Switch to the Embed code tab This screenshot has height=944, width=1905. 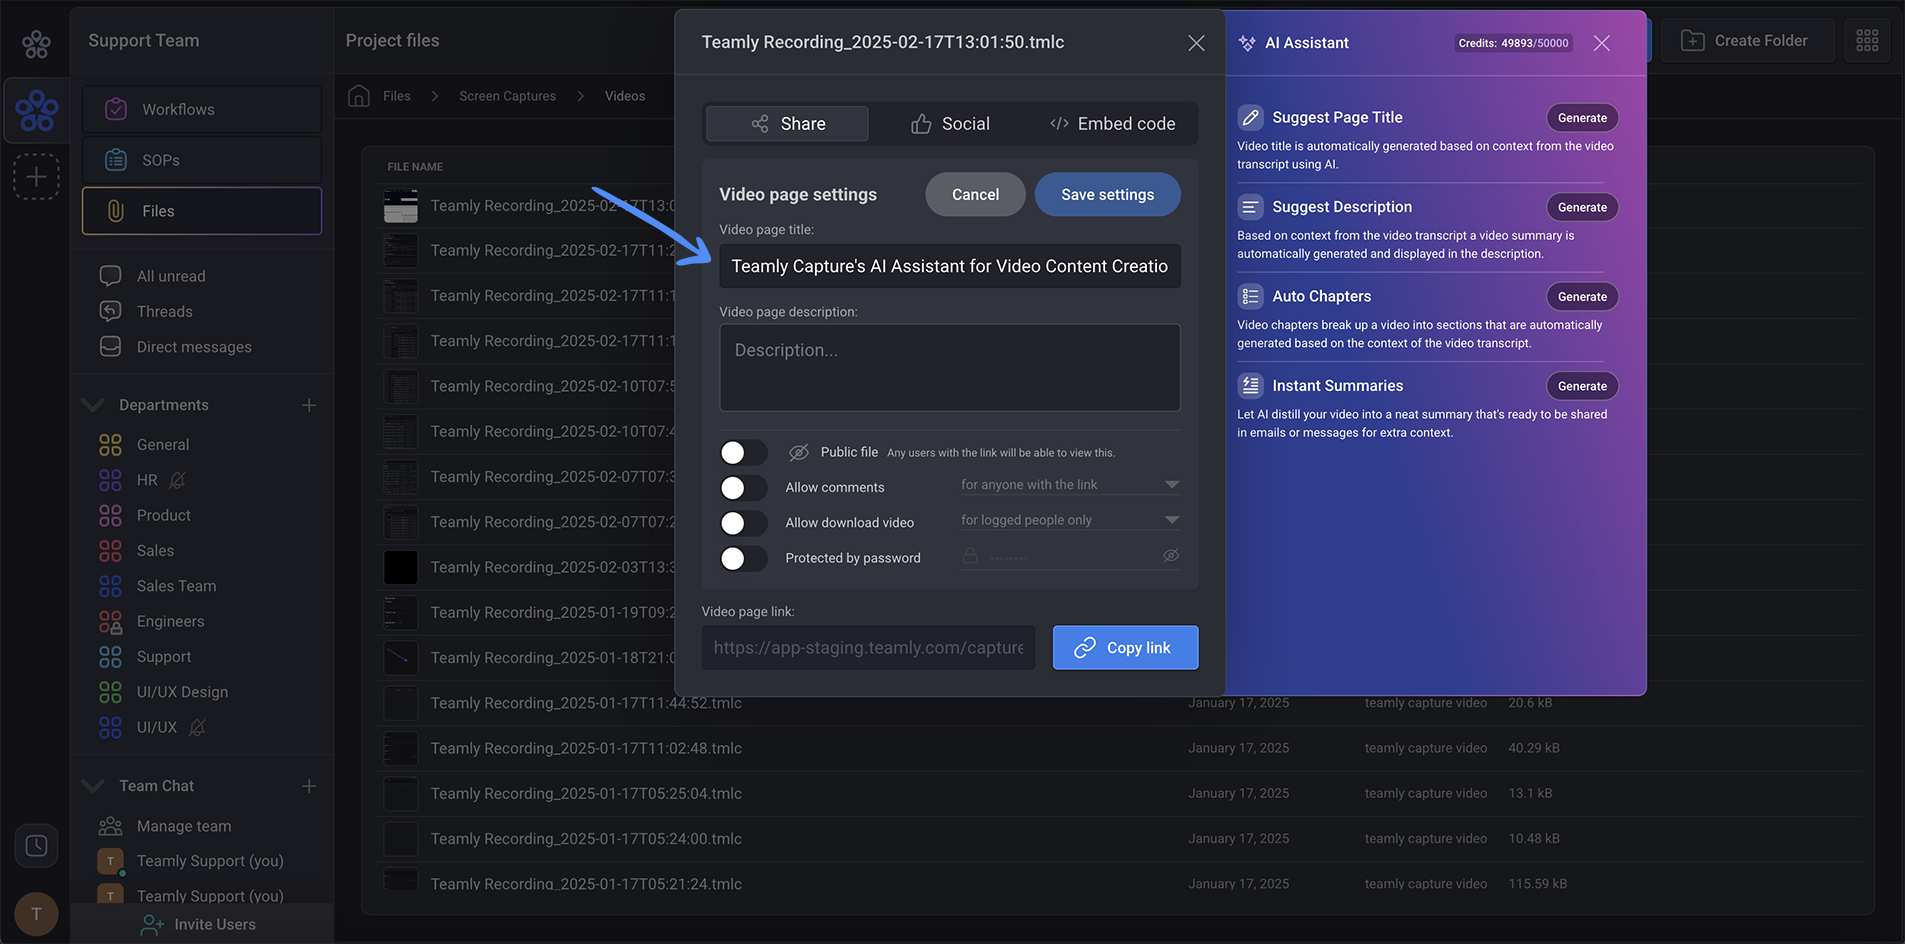coord(1112,124)
